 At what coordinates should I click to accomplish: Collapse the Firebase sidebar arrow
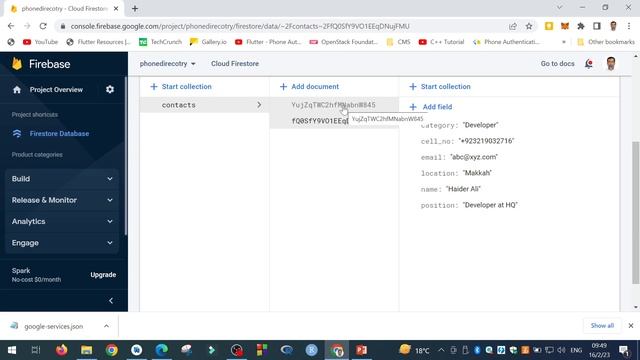tap(111, 301)
